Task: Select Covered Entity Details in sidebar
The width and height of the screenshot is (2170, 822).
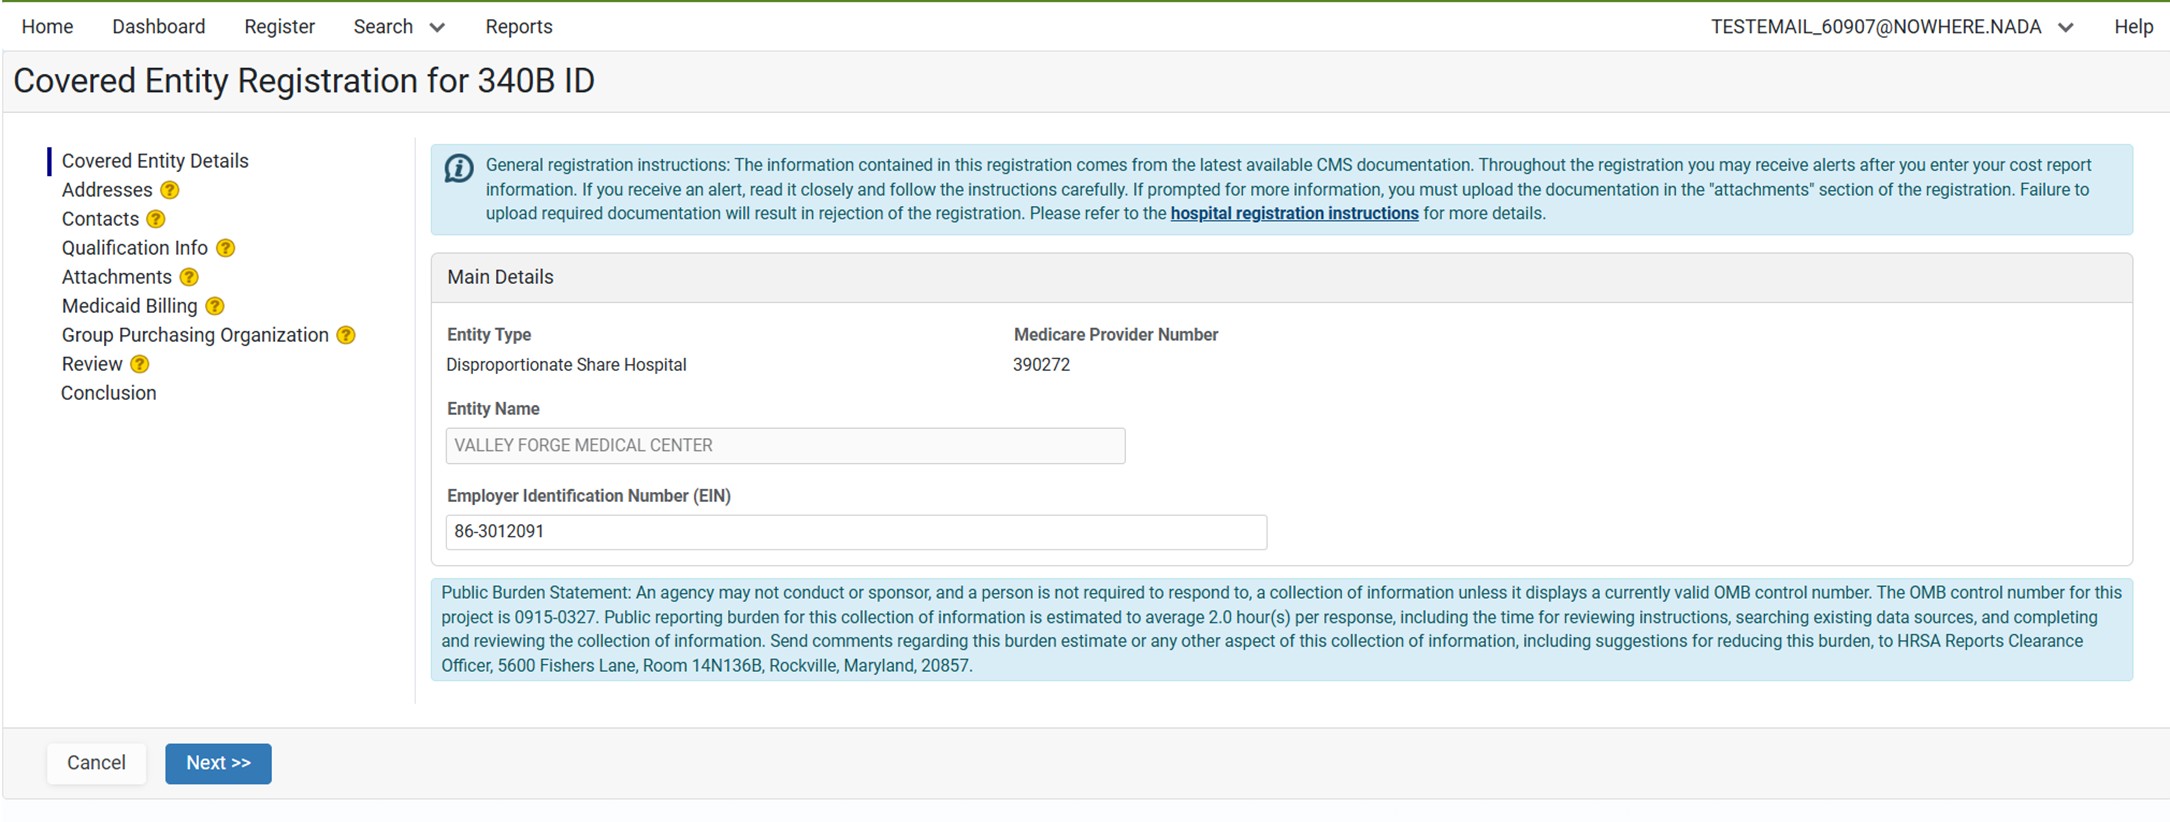Action: pyautogui.click(x=155, y=161)
